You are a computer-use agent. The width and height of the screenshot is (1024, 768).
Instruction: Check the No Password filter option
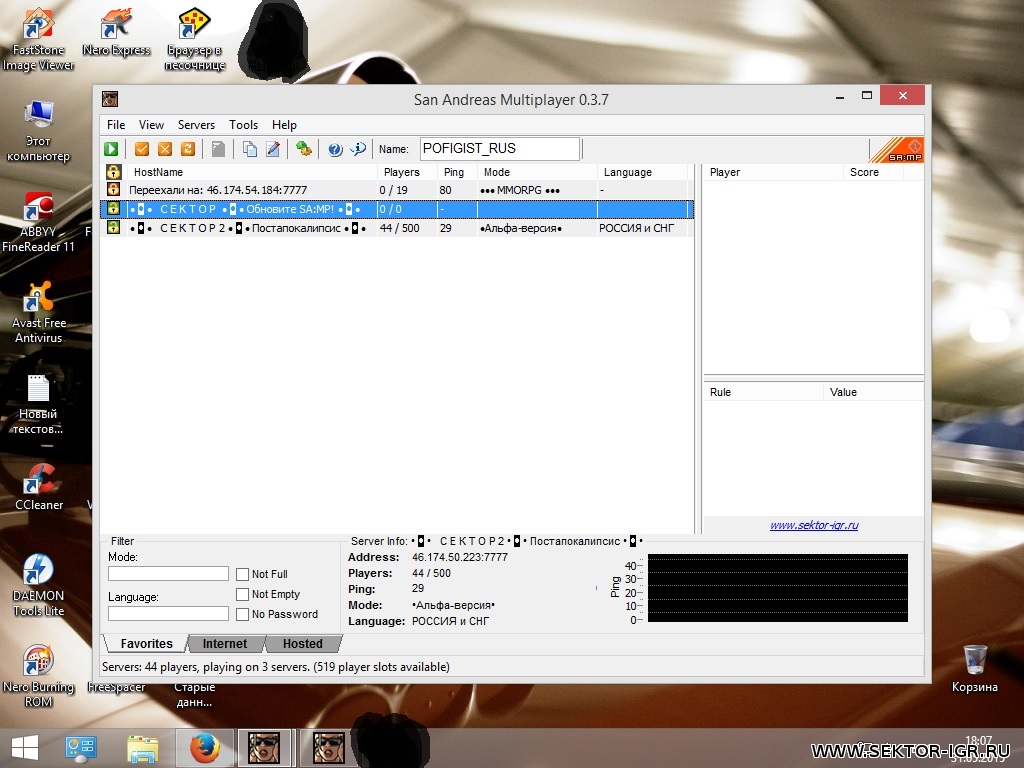[x=243, y=614]
